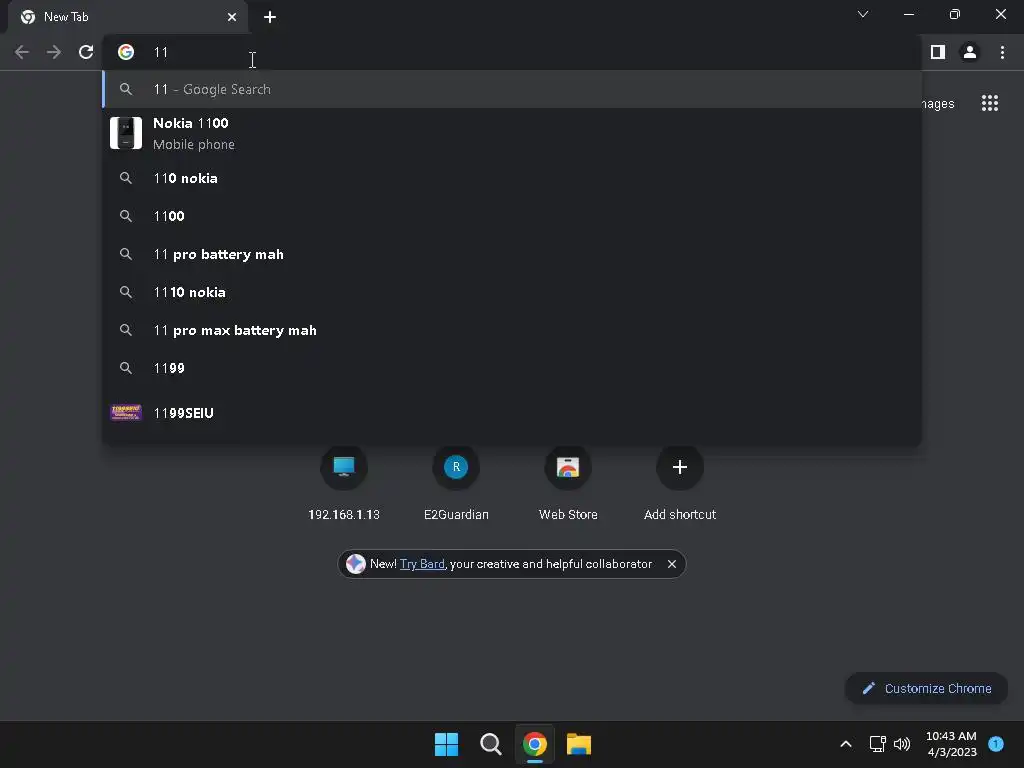Viewport: 1024px width, 768px height.
Task: Follow the Try Bard link
Action: point(422,564)
